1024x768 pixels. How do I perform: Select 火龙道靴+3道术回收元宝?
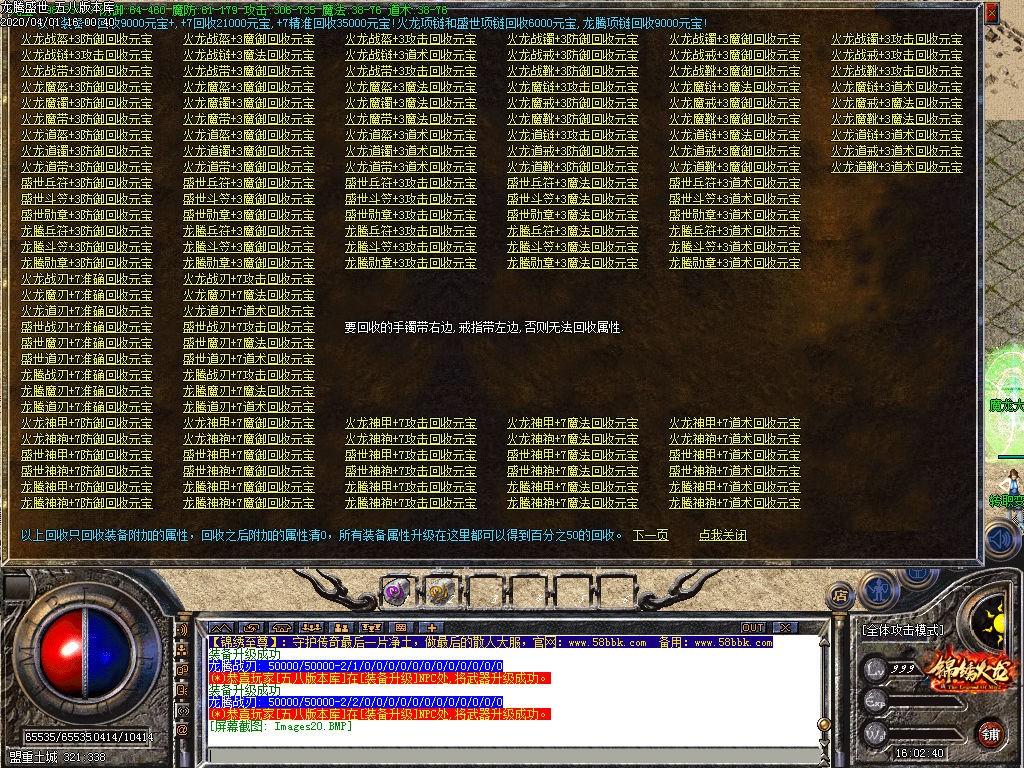tap(896, 167)
